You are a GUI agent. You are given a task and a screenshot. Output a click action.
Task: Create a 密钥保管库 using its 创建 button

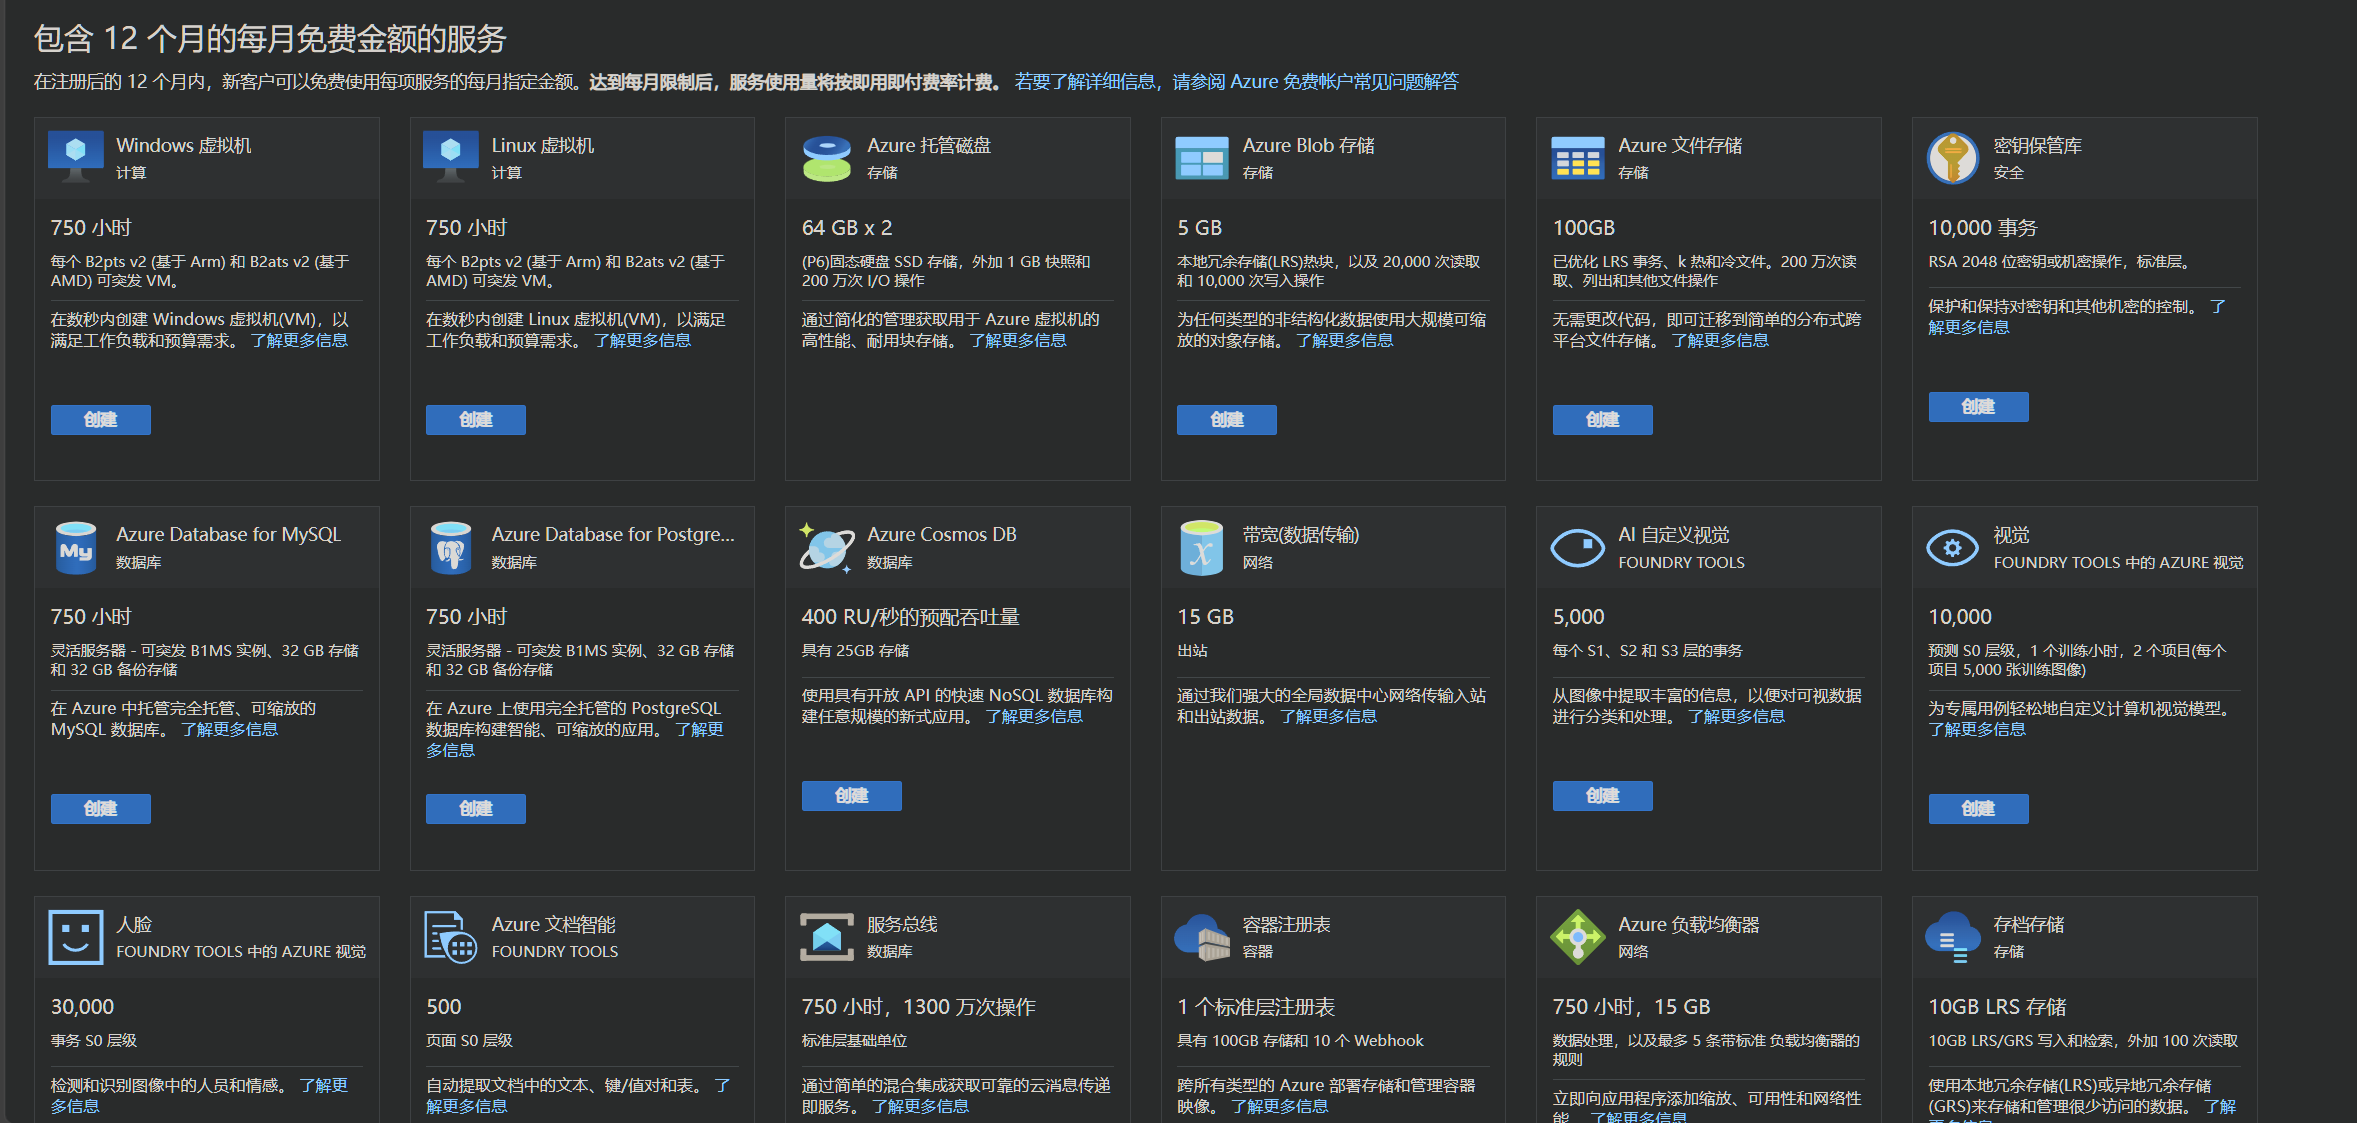click(x=1979, y=407)
